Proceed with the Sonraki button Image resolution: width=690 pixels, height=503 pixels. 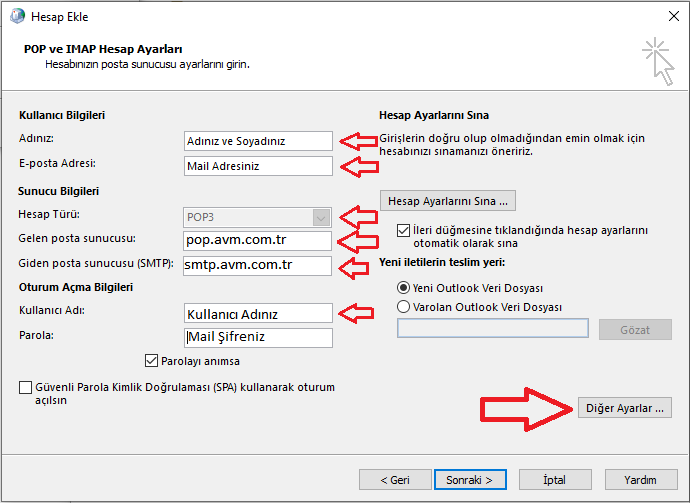coord(469,480)
